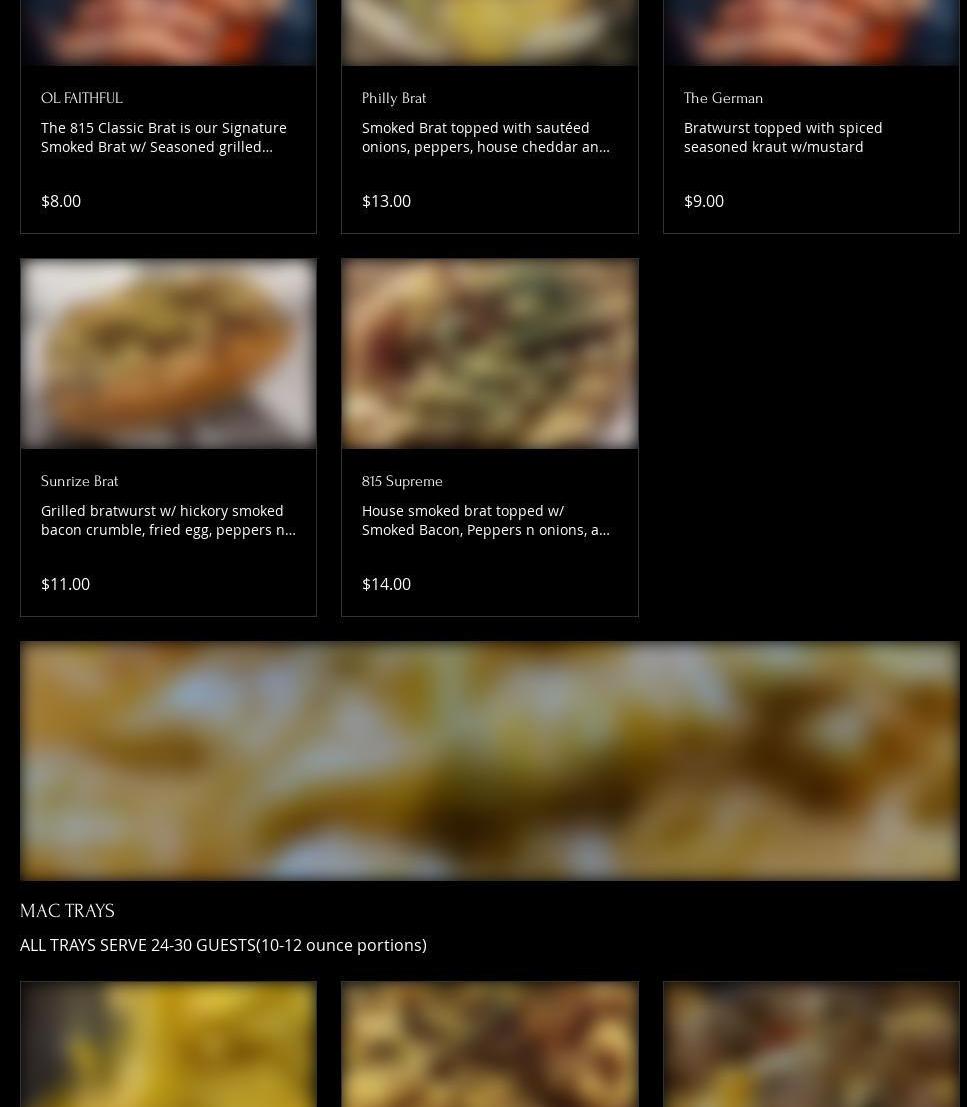
Task: Open The German bratwurst item
Action: point(723,98)
